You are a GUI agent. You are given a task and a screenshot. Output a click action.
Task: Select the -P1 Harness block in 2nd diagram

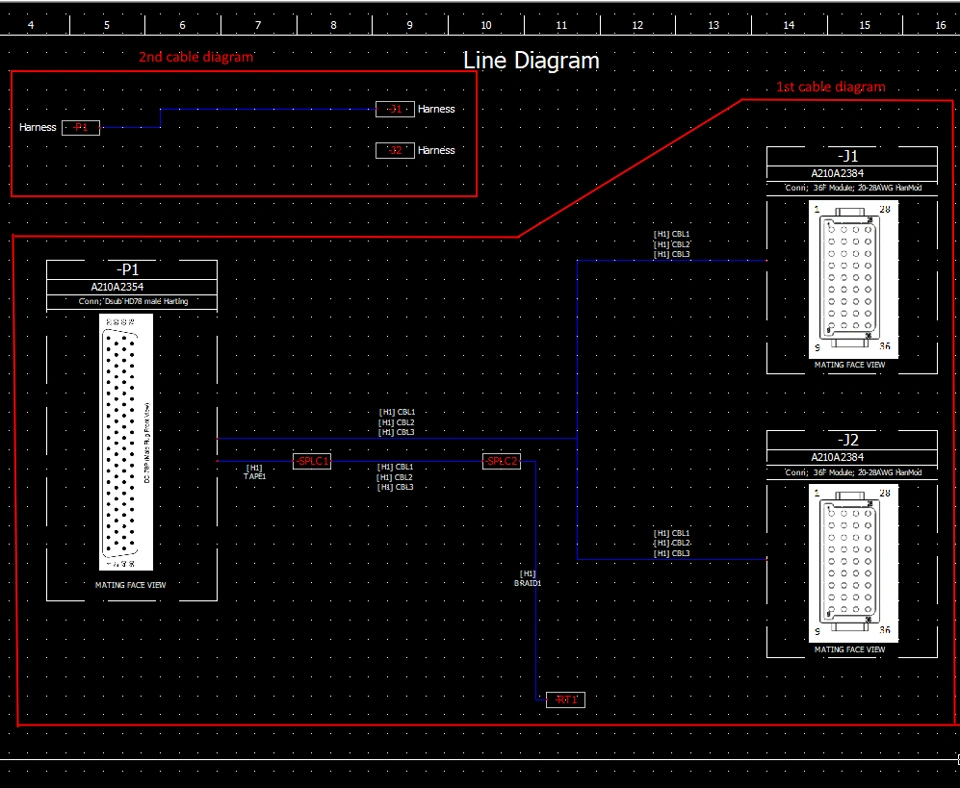pos(81,127)
